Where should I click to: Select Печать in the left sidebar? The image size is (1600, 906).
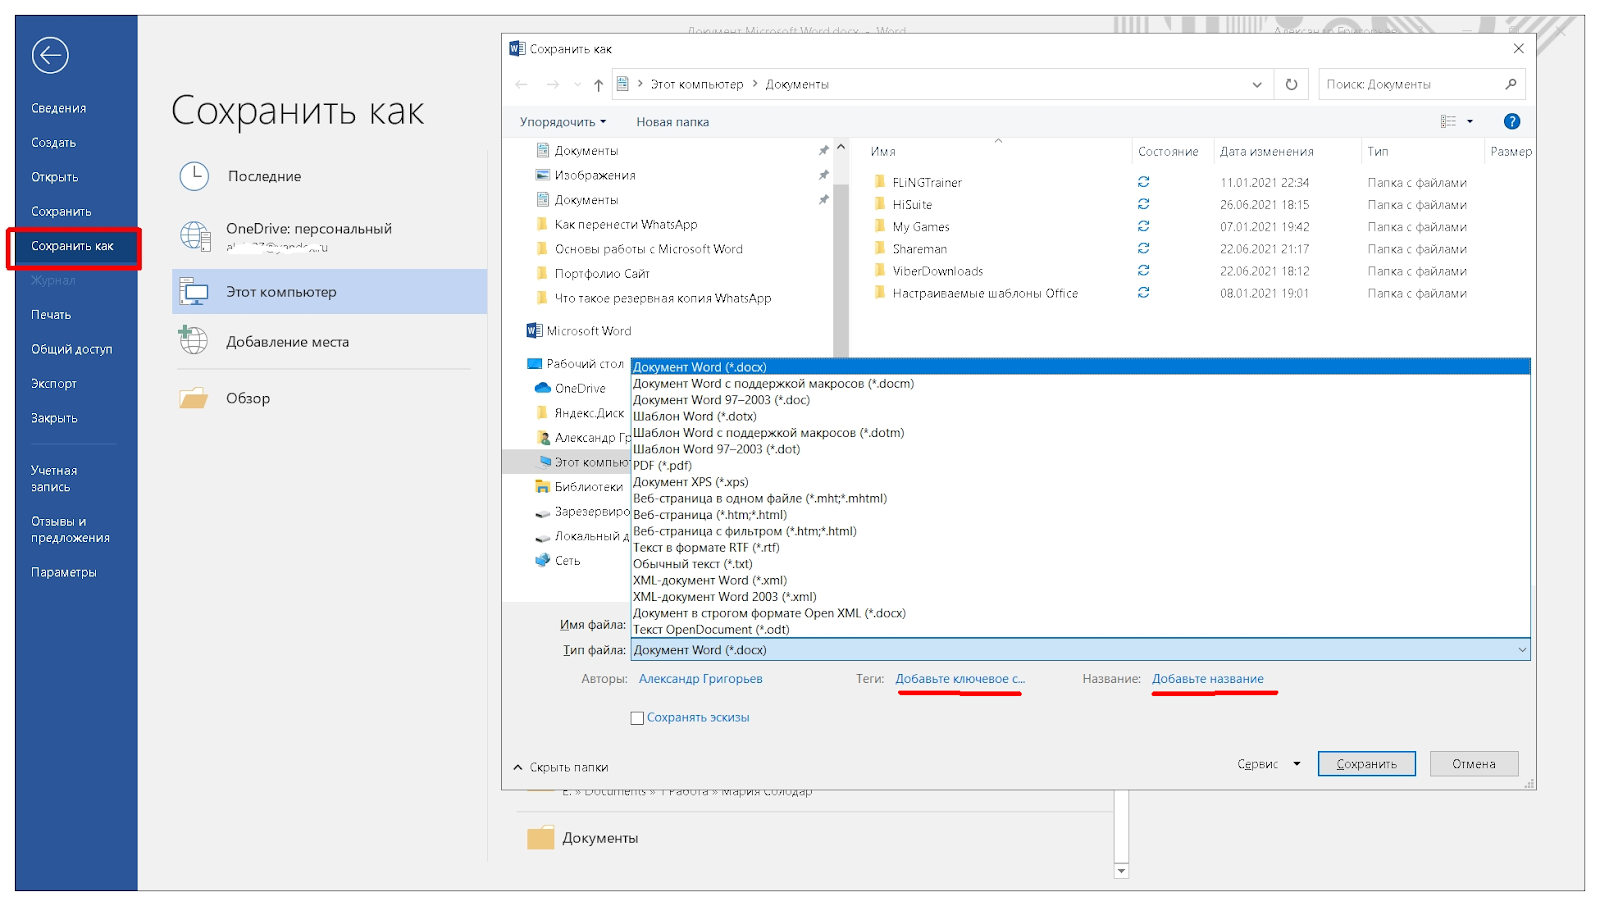coord(51,315)
